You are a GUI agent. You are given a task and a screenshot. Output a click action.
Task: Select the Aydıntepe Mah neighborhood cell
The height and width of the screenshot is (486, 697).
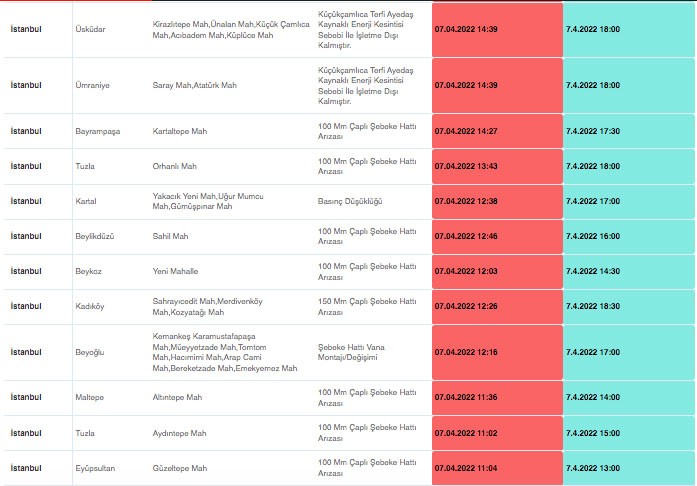point(179,433)
